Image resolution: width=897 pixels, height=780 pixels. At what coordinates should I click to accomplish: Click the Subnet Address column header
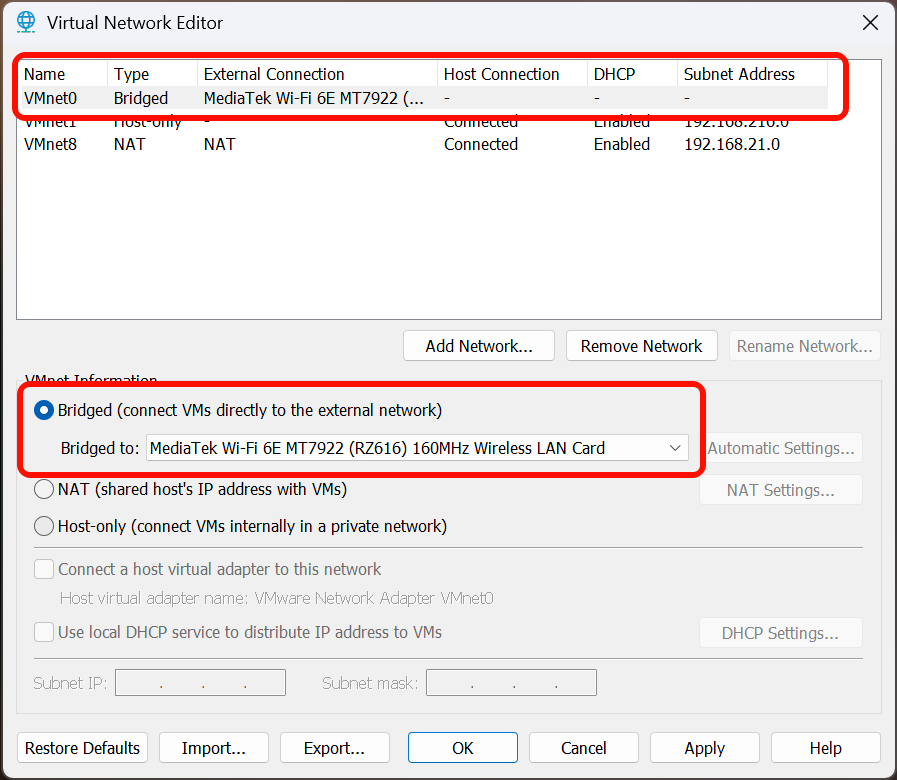[753, 74]
